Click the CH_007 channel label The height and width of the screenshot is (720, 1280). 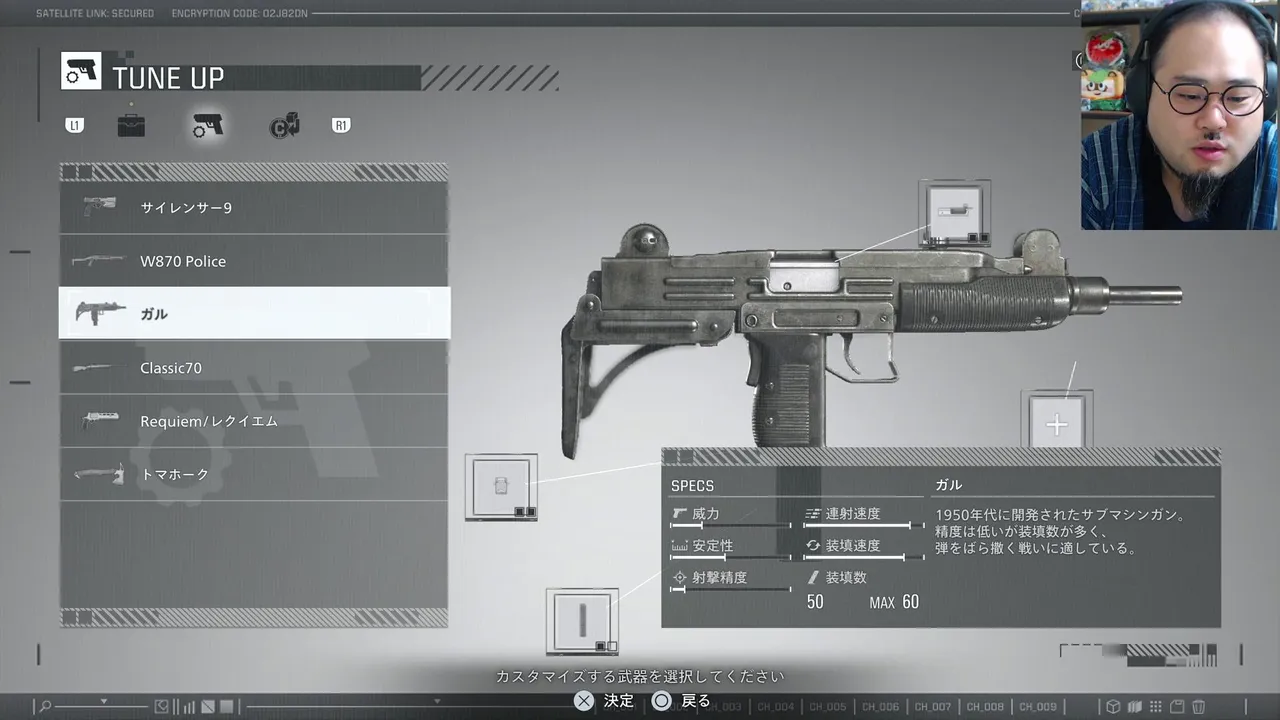[933, 707]
